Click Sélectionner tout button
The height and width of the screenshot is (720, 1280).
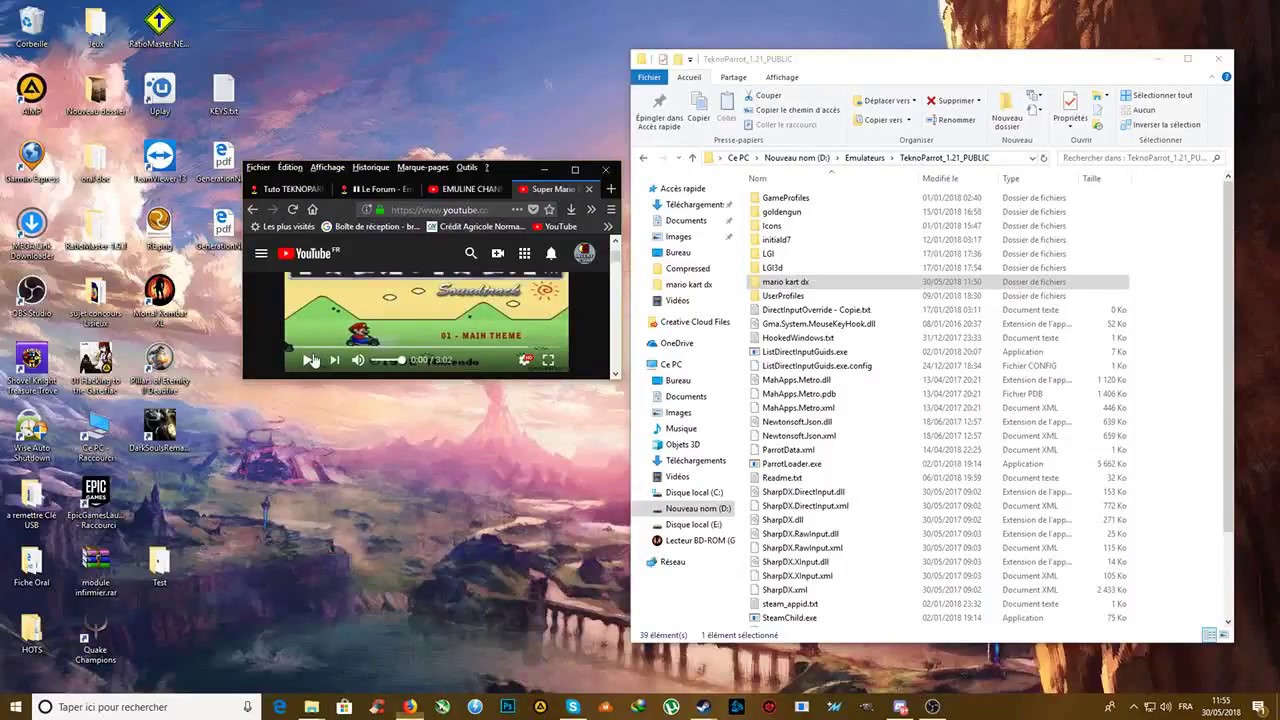click(x=1156, y=96)
